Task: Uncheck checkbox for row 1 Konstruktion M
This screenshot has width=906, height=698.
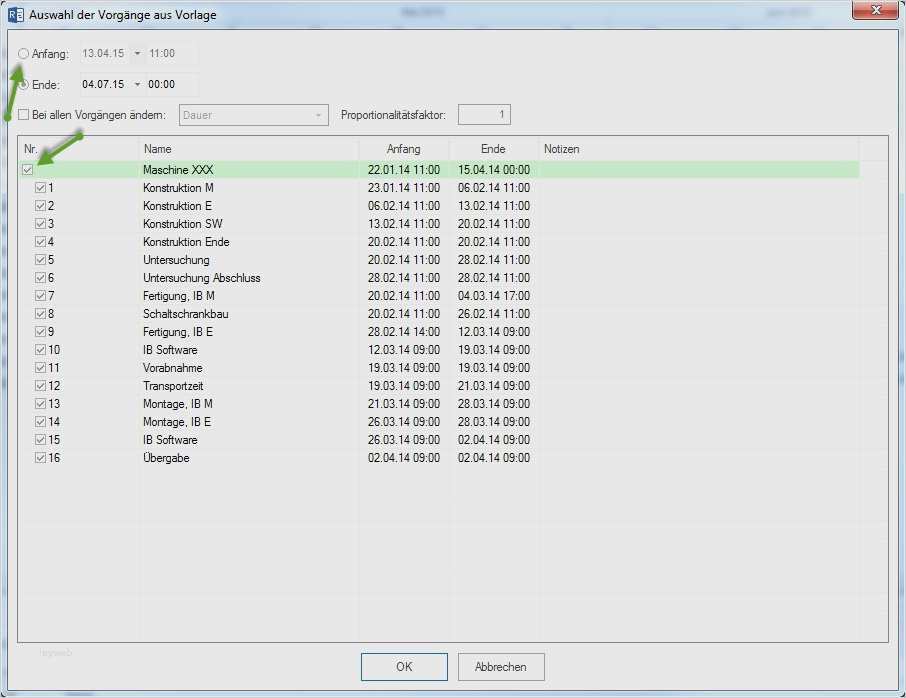Action: 40,188
